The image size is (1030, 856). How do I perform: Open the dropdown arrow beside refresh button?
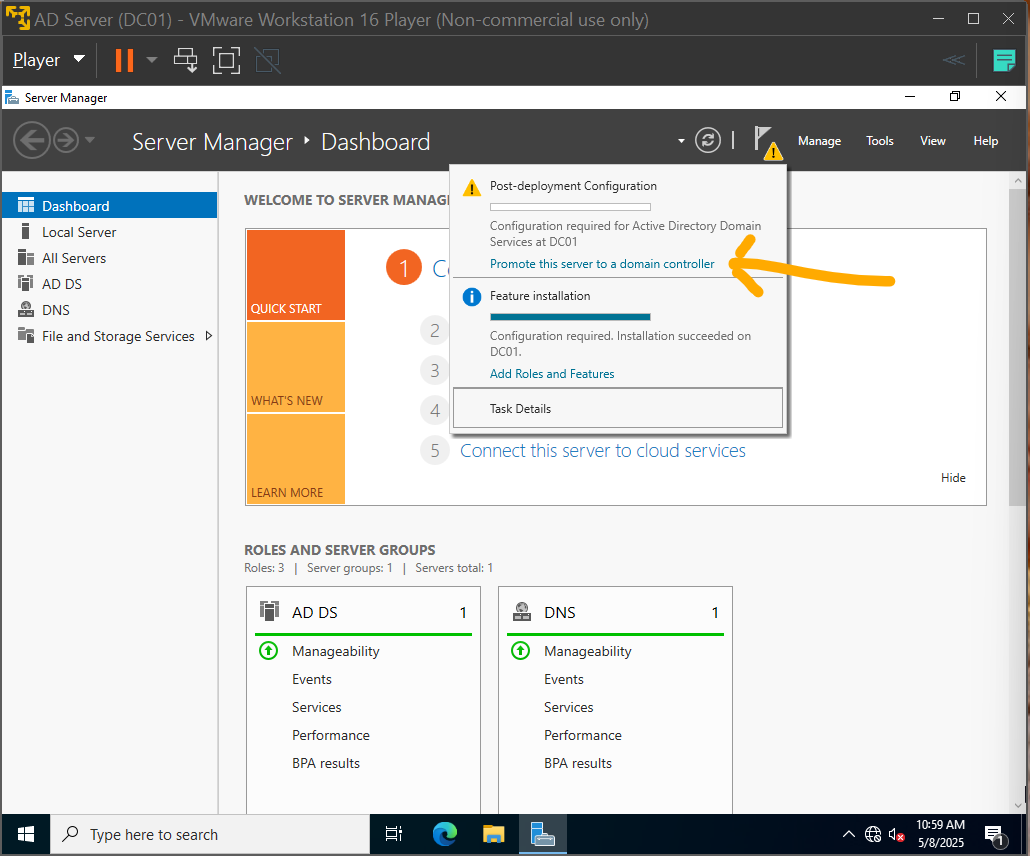pos(681,141)
